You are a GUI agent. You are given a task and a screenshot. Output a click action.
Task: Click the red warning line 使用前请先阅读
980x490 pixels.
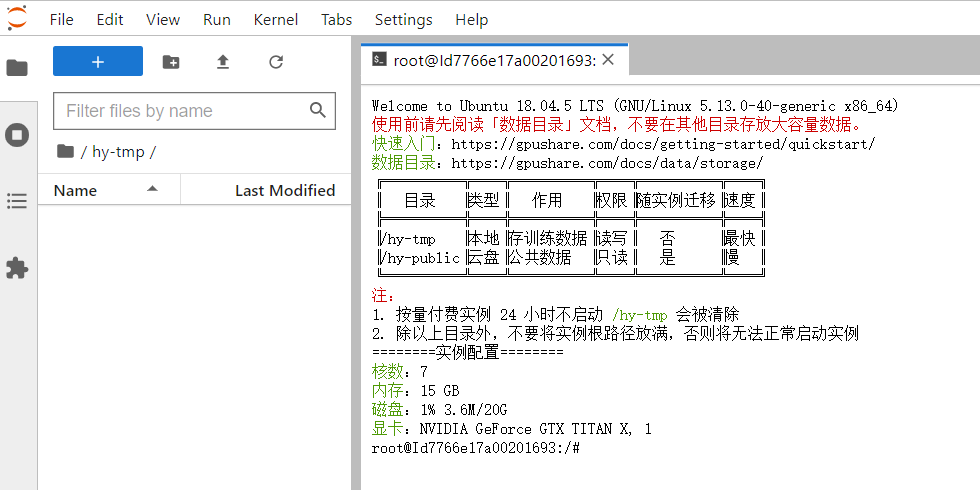[x=617, y=124]
